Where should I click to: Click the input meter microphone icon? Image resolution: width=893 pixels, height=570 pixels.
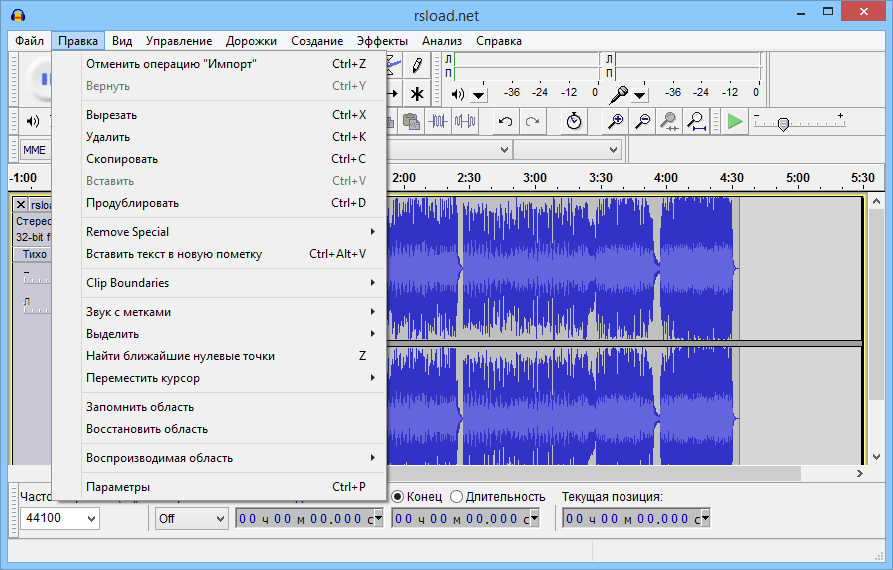click(x=618, y=95)
